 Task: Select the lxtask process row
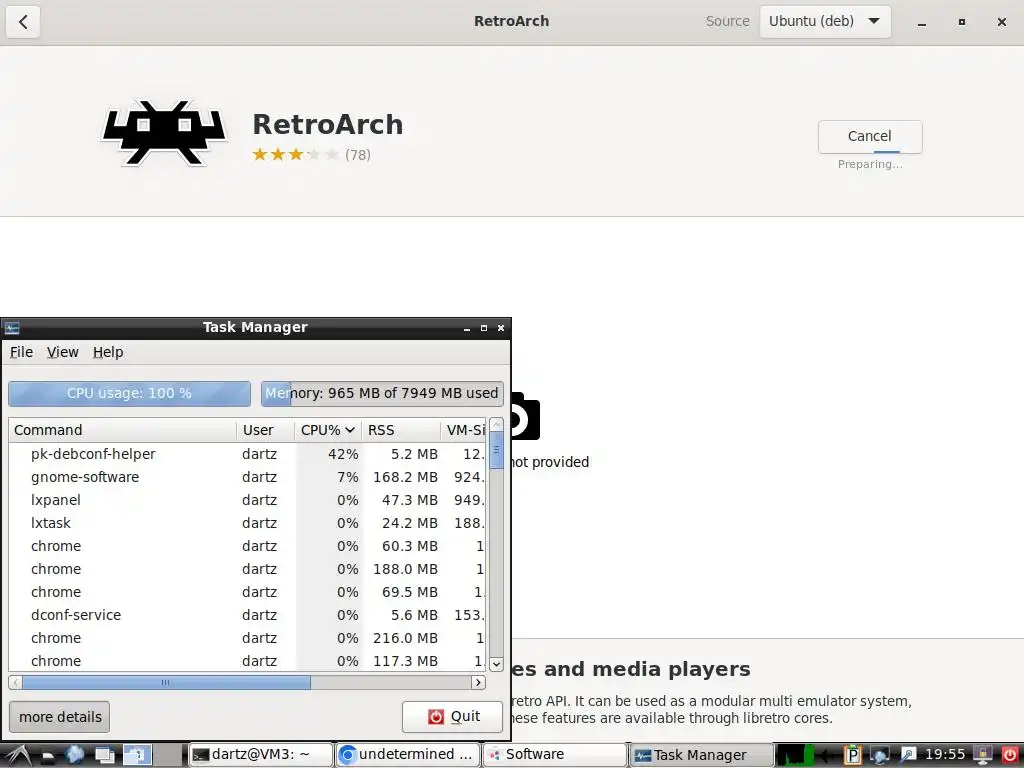[248, 523]
